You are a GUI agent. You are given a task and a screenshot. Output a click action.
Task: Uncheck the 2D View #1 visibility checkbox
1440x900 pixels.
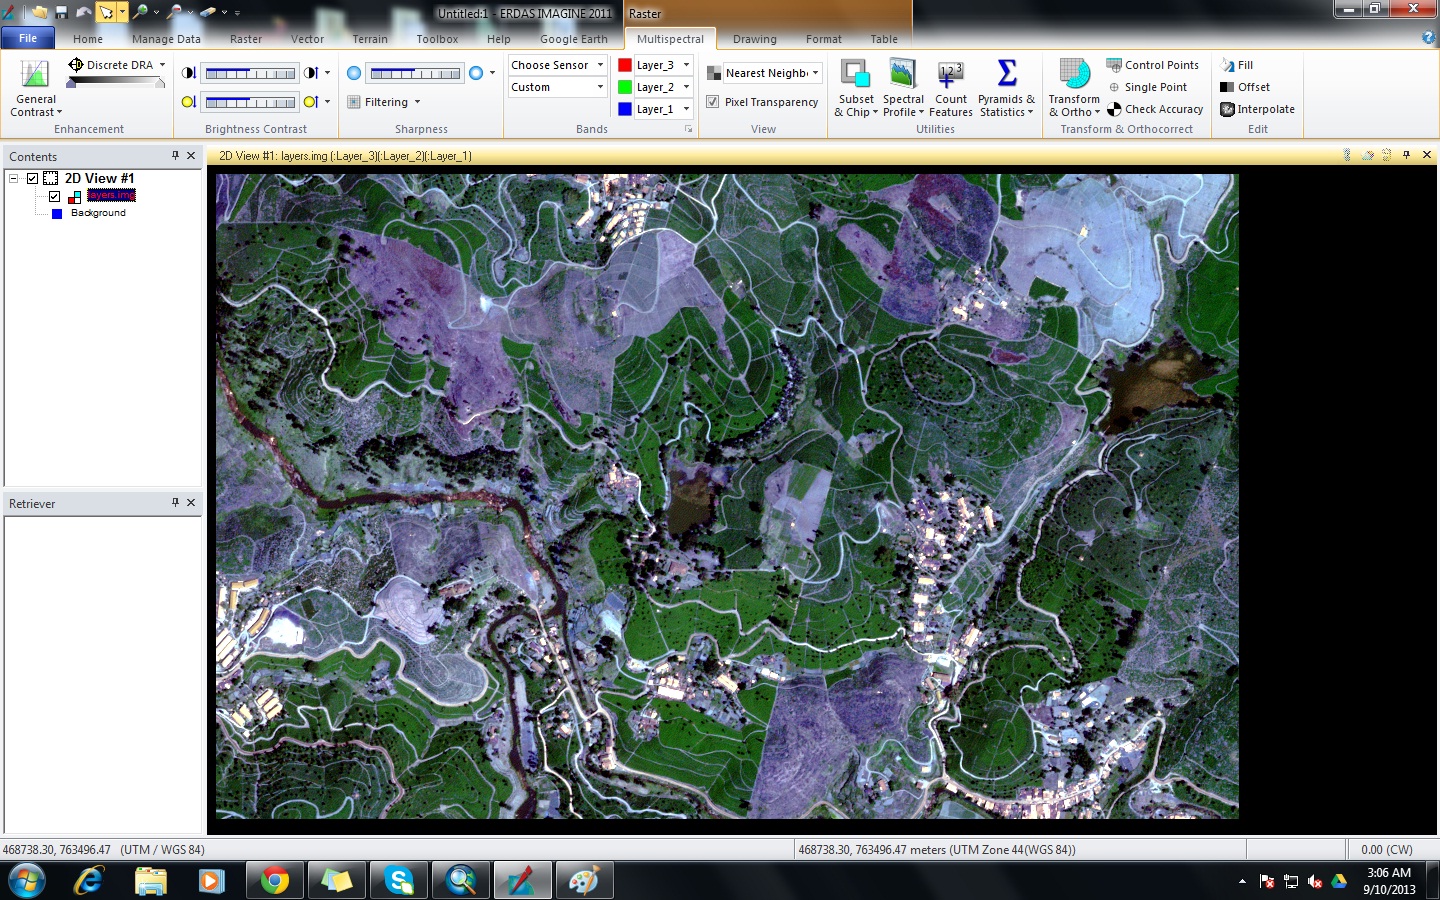32,178
